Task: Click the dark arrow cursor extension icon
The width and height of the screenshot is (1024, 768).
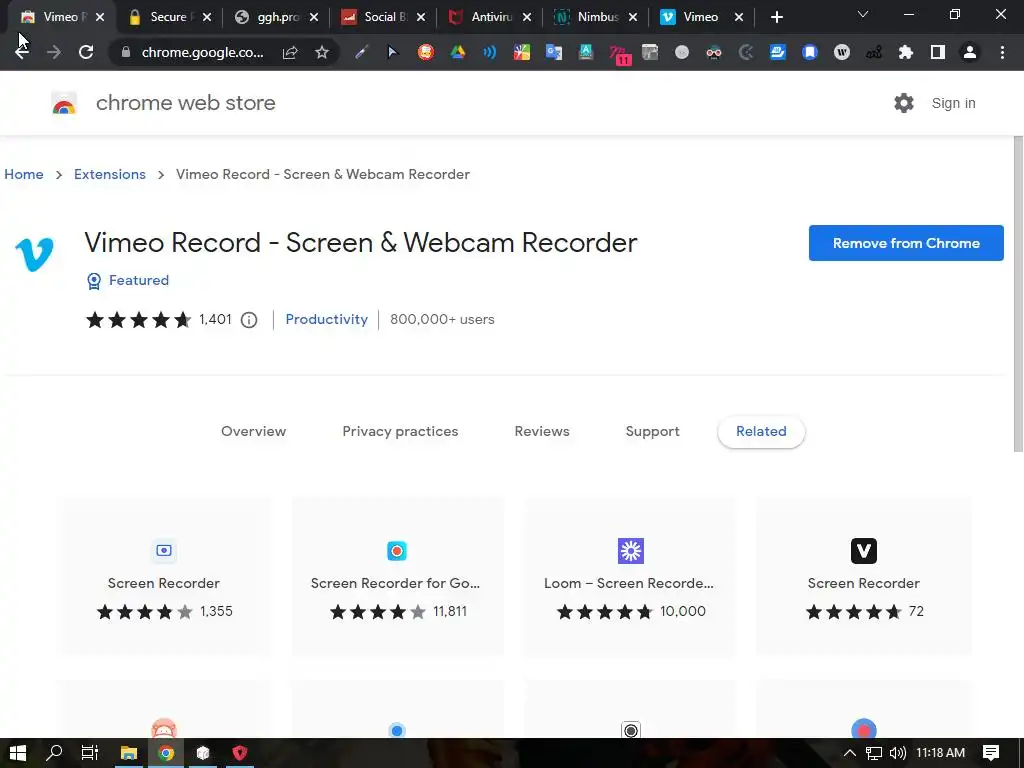Action: coord(392,52)
